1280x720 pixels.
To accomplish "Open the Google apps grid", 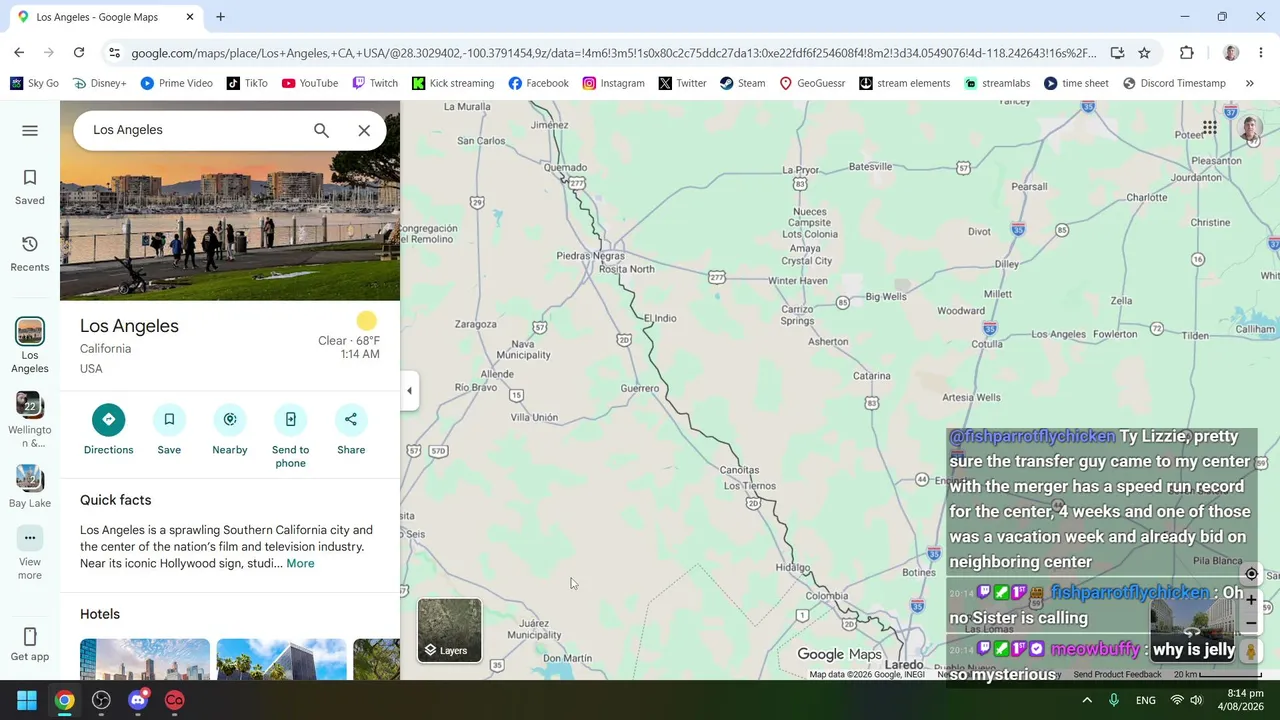I will coord(1210,127).
